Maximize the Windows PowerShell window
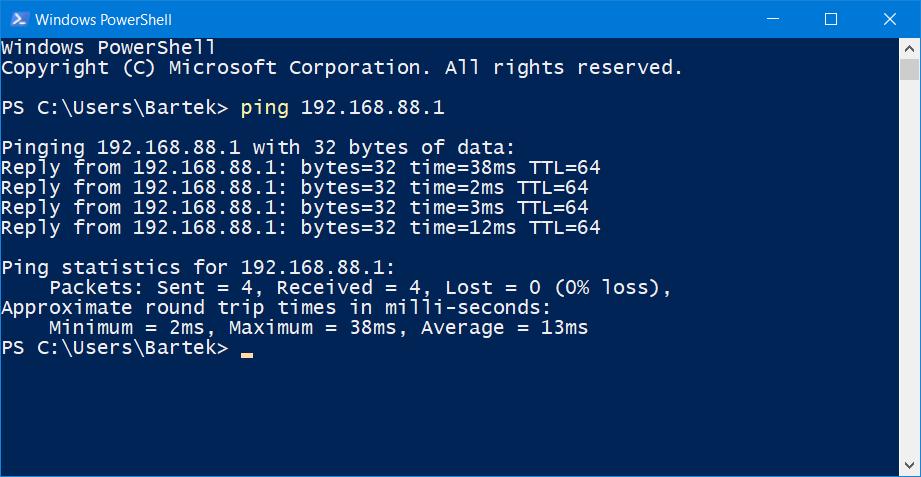 pyautogui.click(x=831, y=19)
